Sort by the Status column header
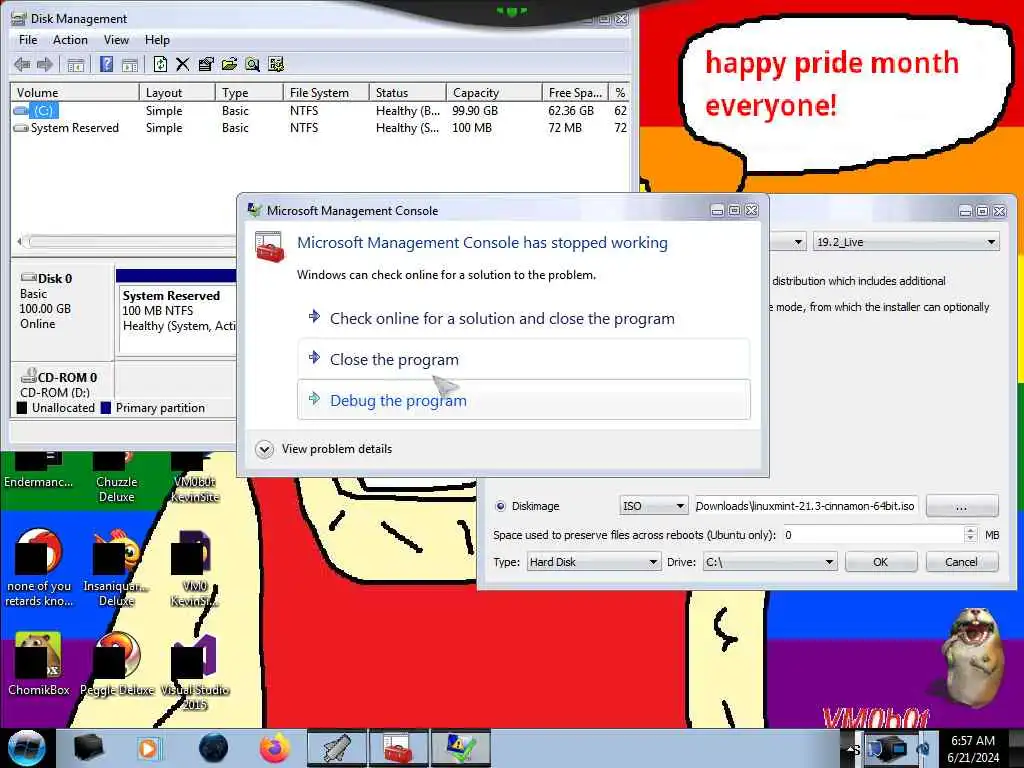The width and height of the screenshot is (1024, 768). (408, 93)
